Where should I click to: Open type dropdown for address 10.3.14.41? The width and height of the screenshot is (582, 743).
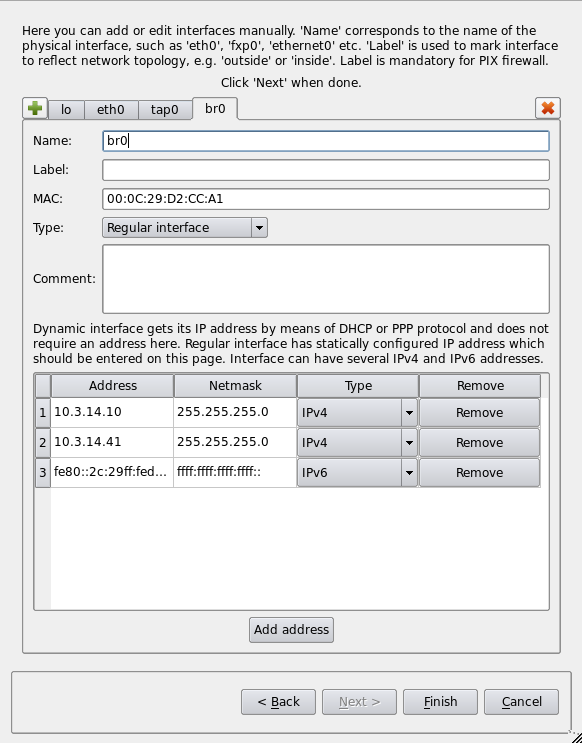(357, 443)
